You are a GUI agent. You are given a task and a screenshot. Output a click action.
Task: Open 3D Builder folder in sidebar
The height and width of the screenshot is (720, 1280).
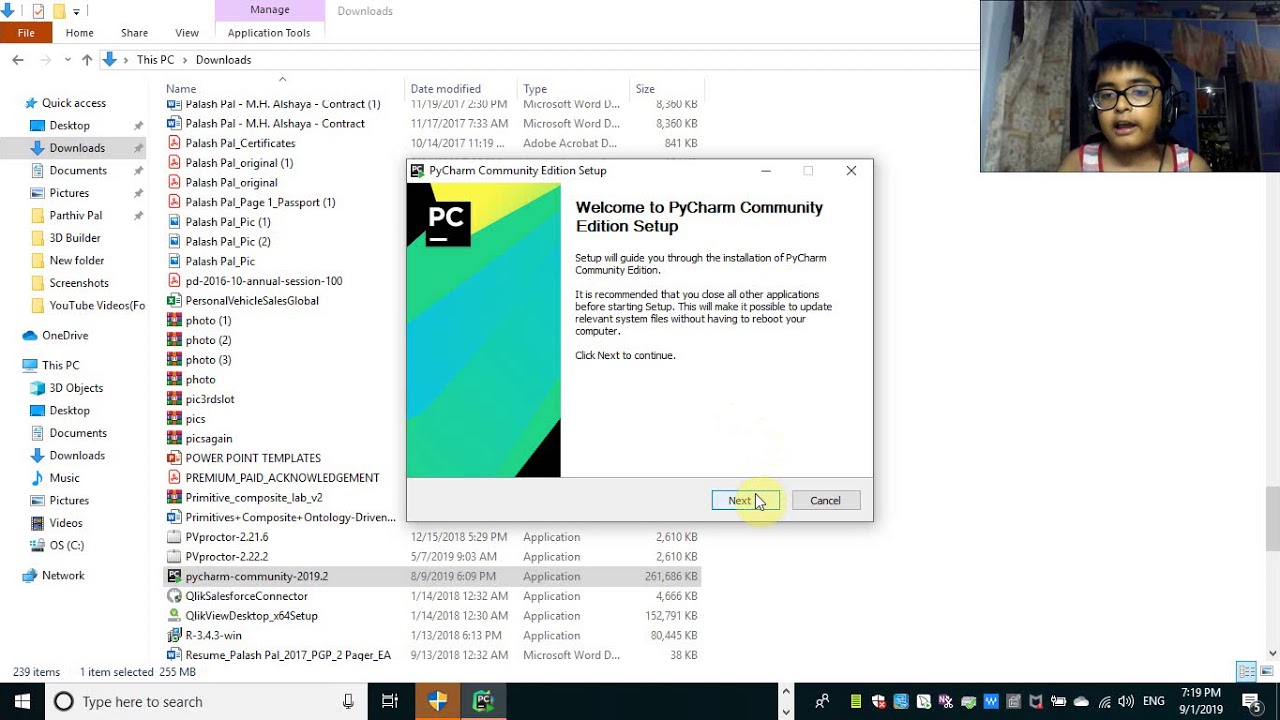tap(75, 238)
